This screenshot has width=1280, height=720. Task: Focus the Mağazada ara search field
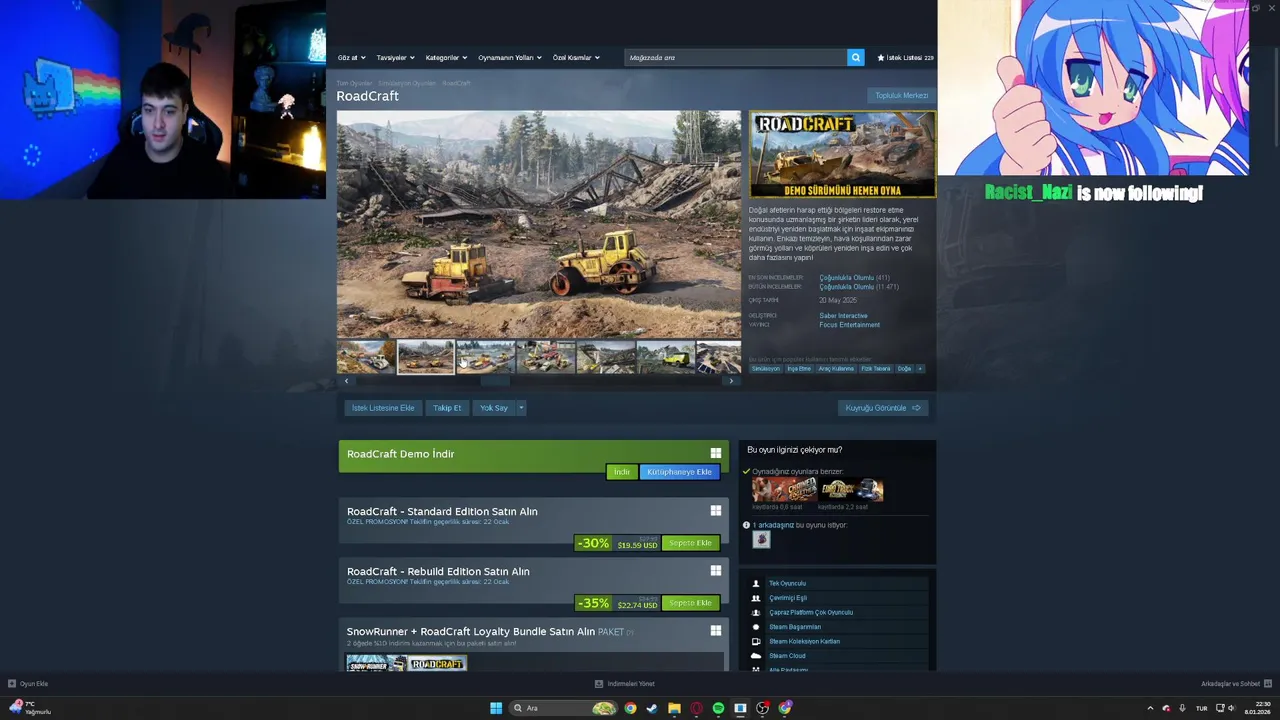click(x=735, y=58)
